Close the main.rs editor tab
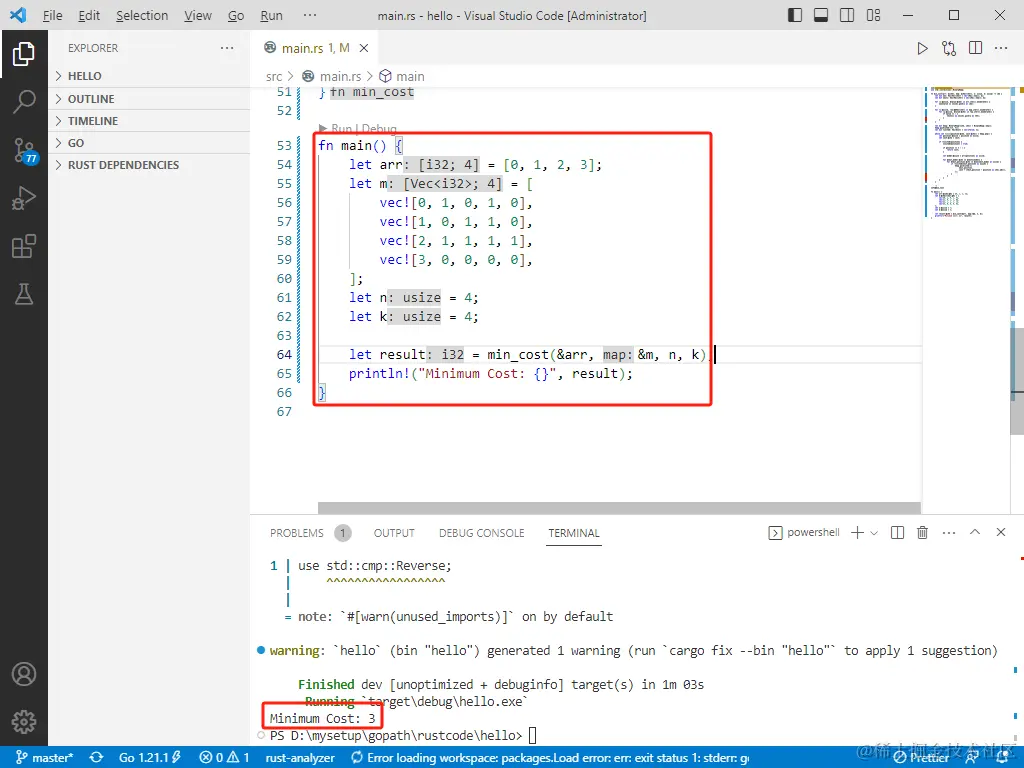 click(x=364, y=48)
